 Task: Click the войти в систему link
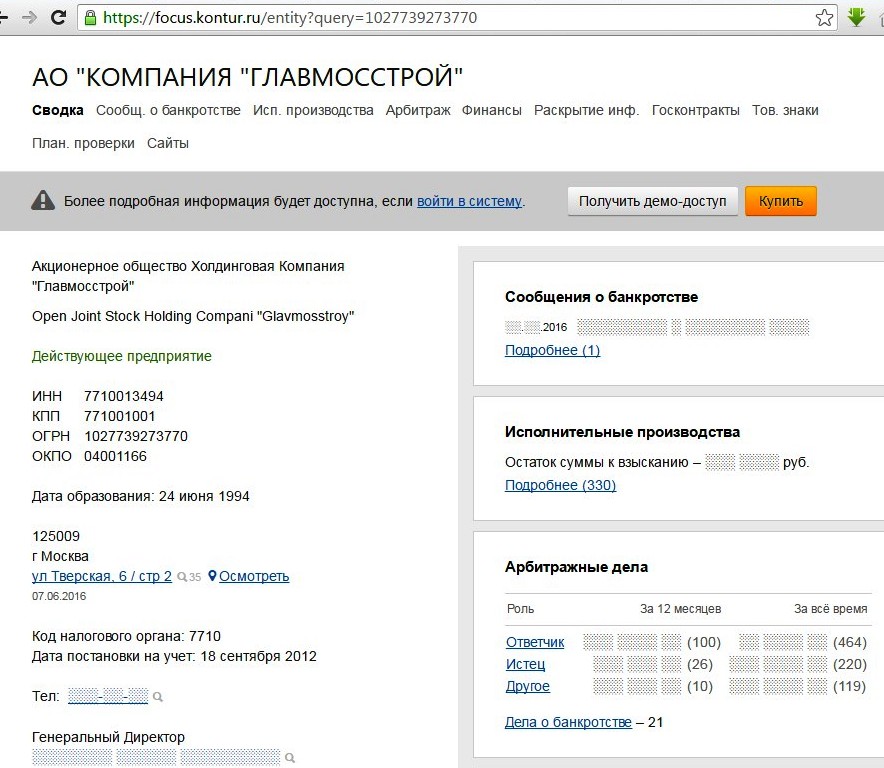(x=470, y=201)
